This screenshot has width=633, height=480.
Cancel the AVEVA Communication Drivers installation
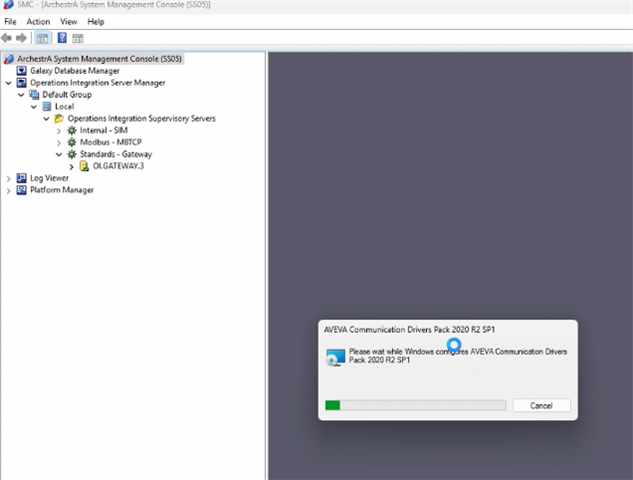[541, 405]
